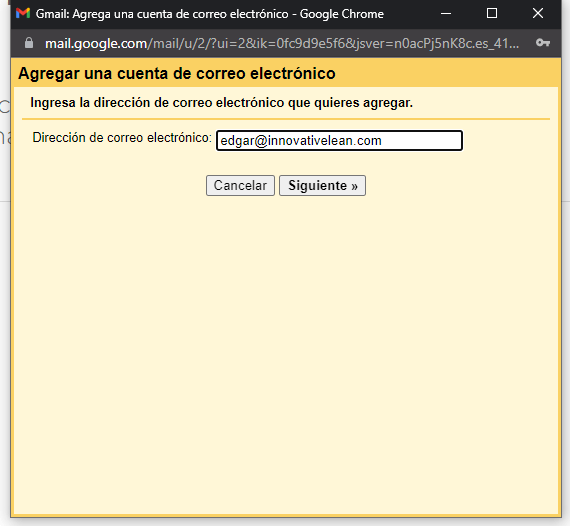570x526 pixels.
Task: Select the mail.google.com URL in address bar
Action: [96, 44]
